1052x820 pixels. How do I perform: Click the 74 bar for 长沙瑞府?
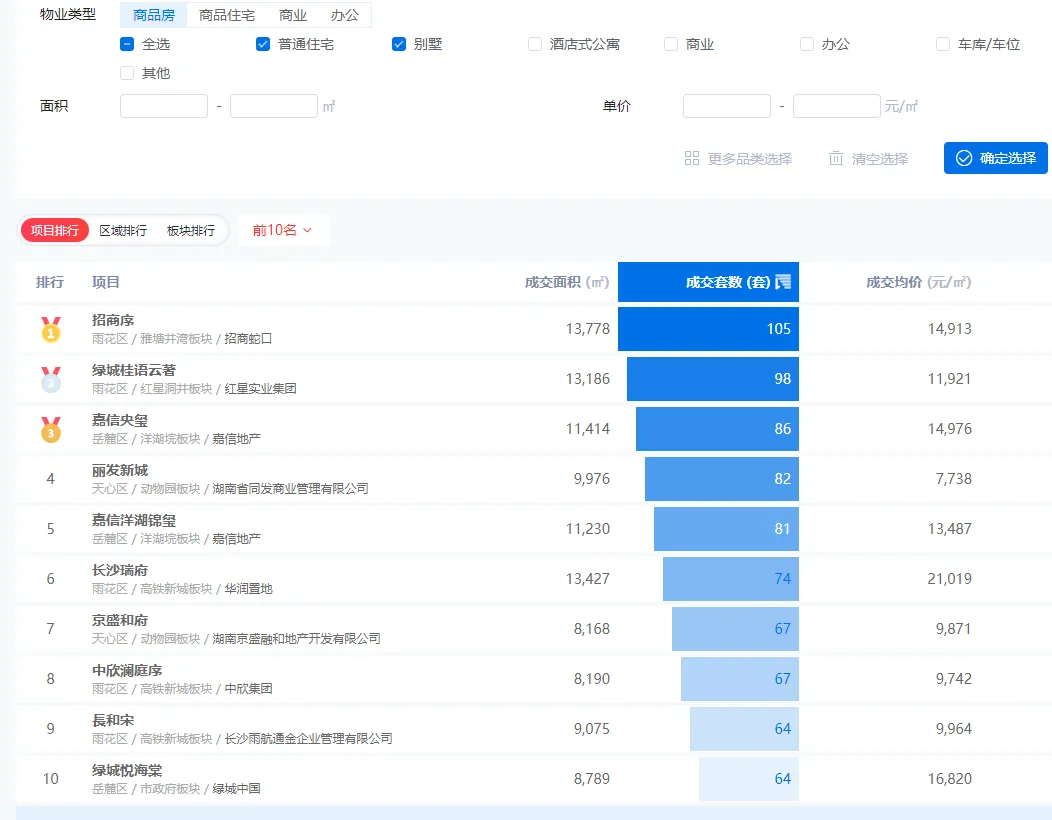click(x=731, y=579)
